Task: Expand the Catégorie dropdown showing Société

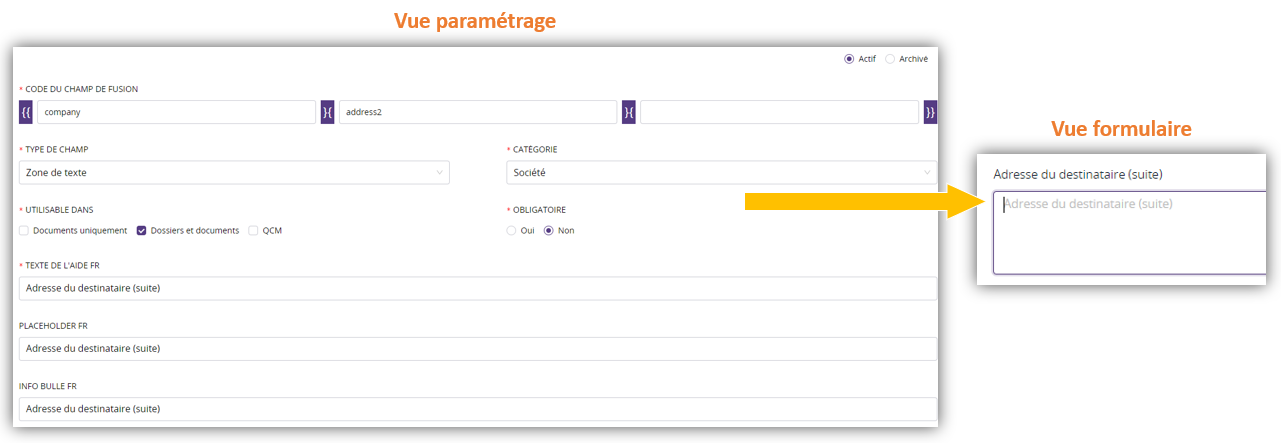Action: point(721,173)
